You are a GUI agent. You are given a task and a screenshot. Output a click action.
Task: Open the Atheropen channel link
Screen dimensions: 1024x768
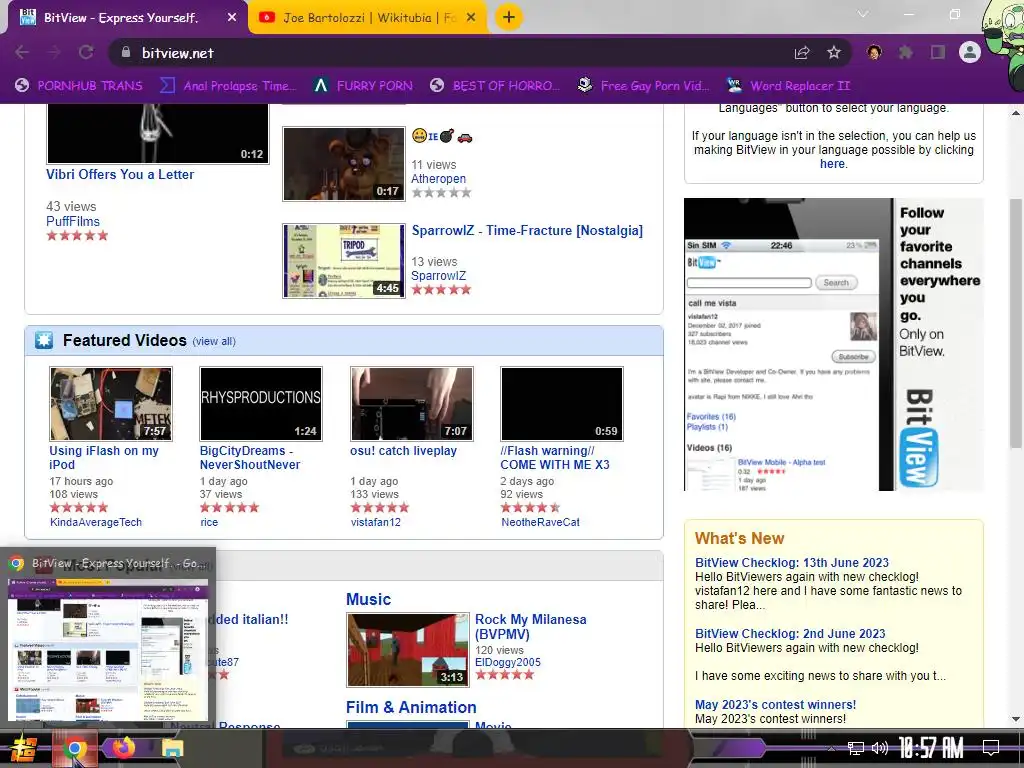438,178
